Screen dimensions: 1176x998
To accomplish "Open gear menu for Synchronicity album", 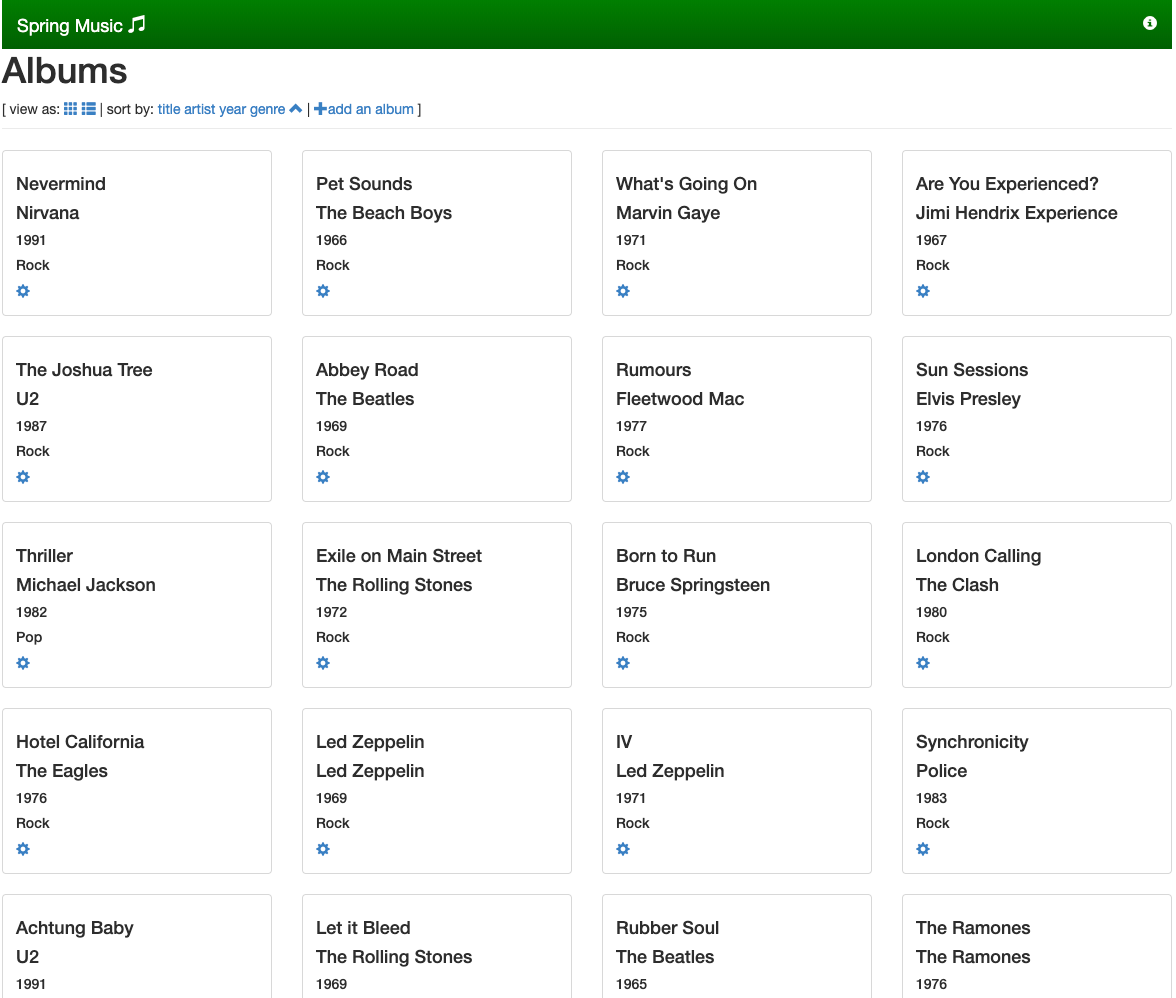I will pos(923,849).
